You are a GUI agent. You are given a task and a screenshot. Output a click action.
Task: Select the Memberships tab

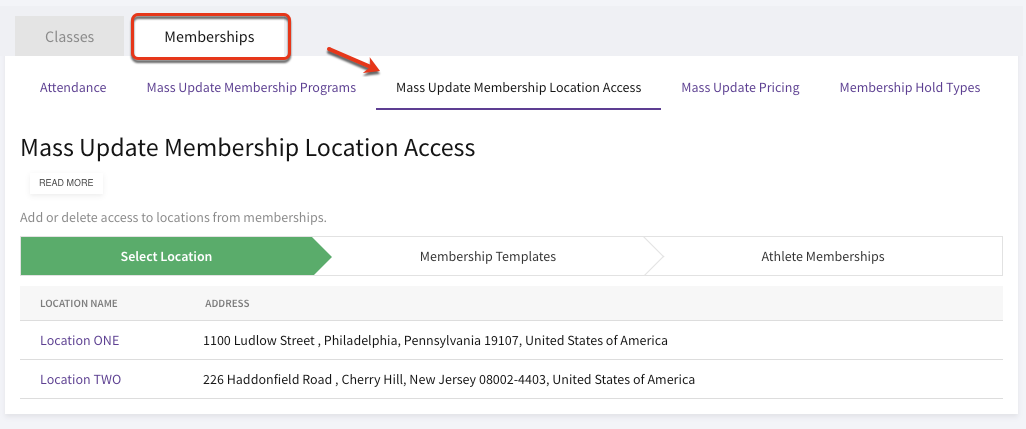click(x=209, y=37)
